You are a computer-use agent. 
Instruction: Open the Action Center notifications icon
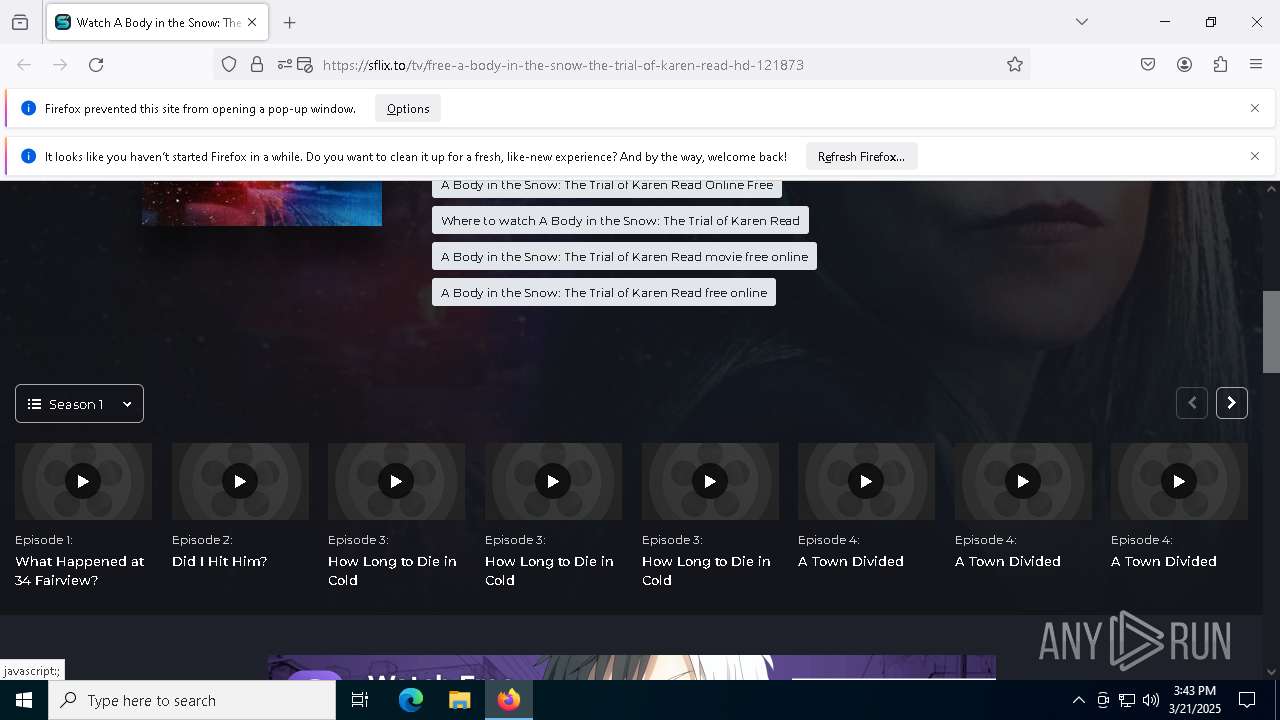click(x=1247, y=700)
